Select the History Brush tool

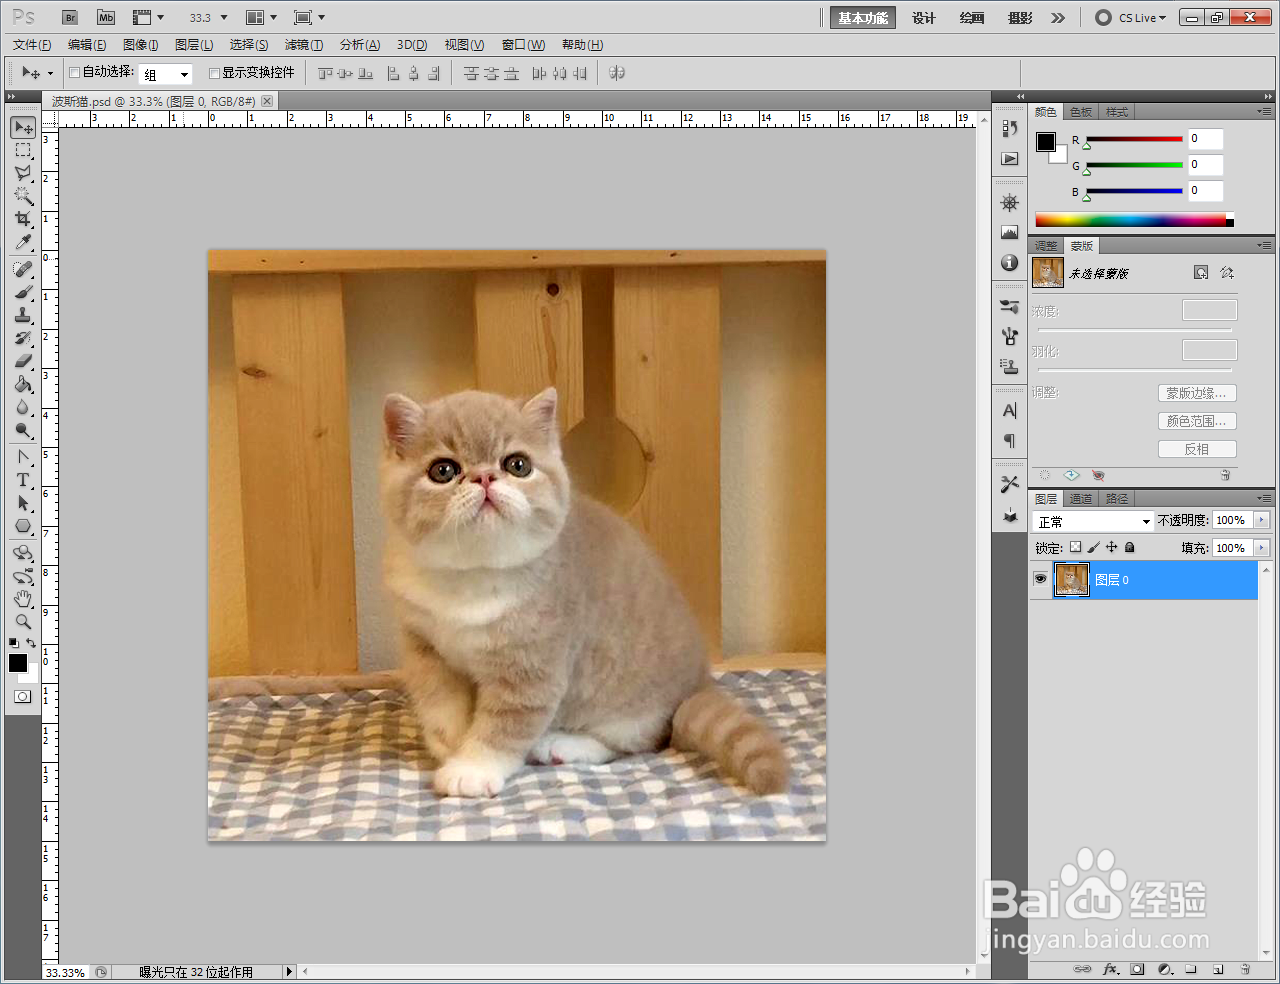click(23, 339)
